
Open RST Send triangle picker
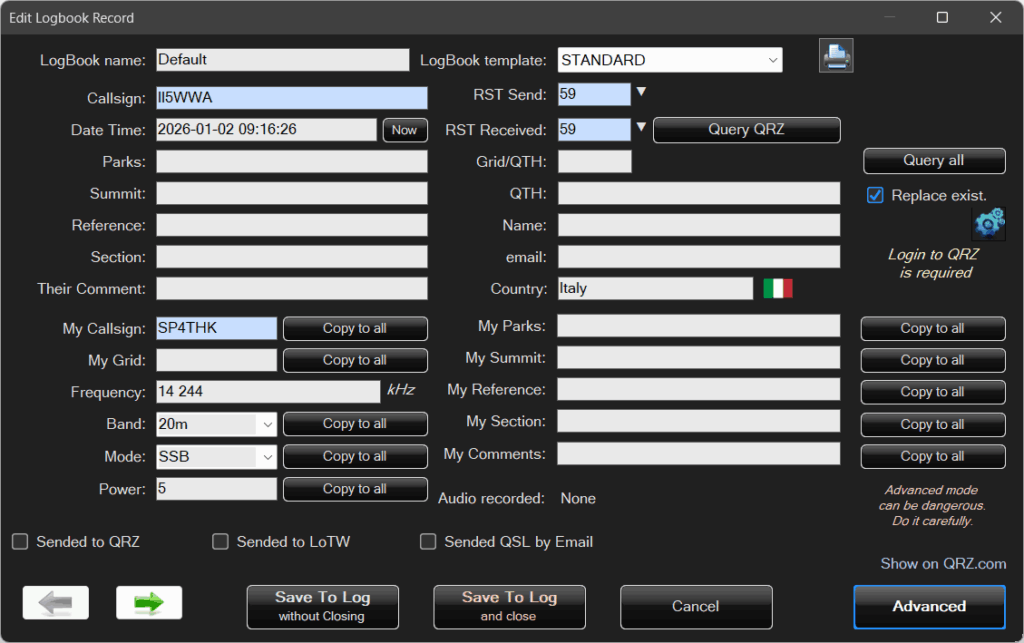click(x=641, y=92)
